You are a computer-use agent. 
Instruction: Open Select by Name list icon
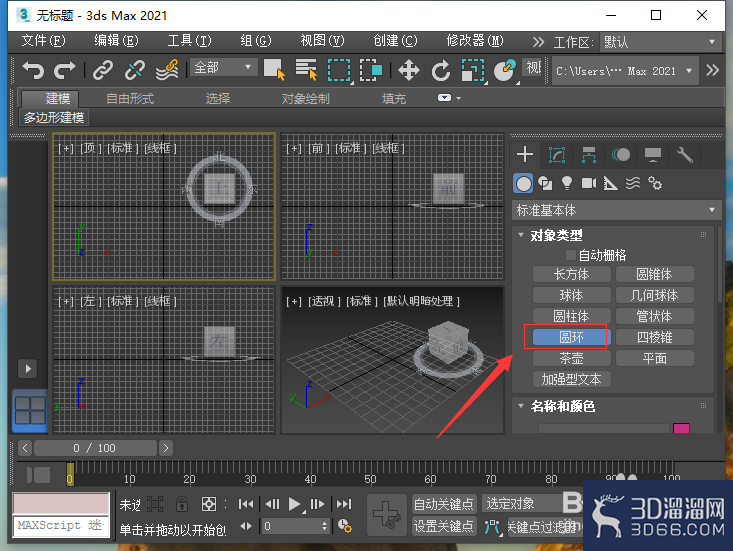click(306, 70)
